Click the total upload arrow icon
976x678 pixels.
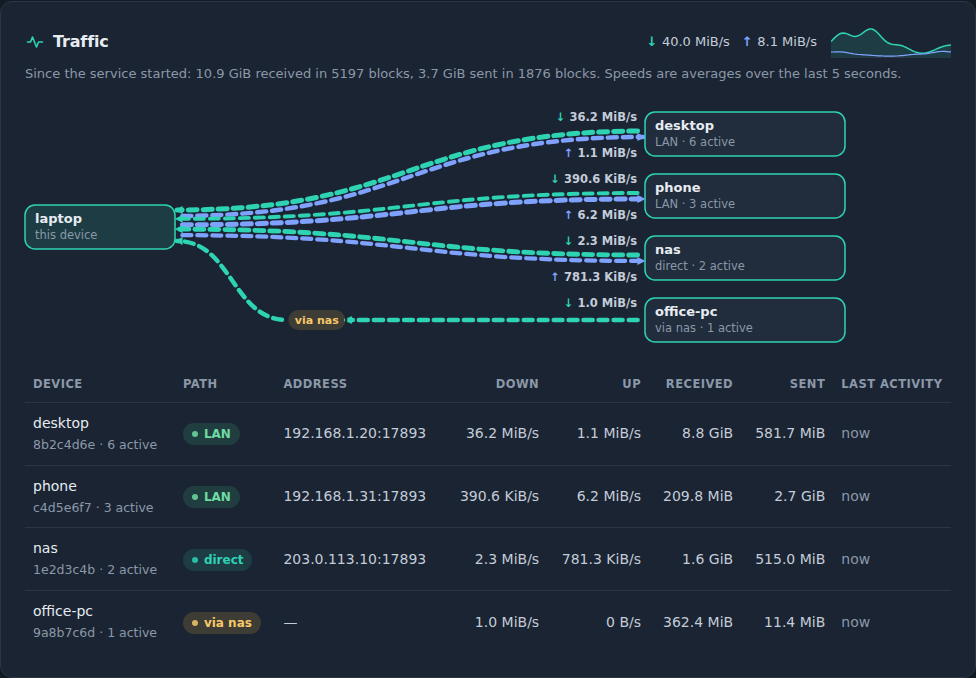747,42
